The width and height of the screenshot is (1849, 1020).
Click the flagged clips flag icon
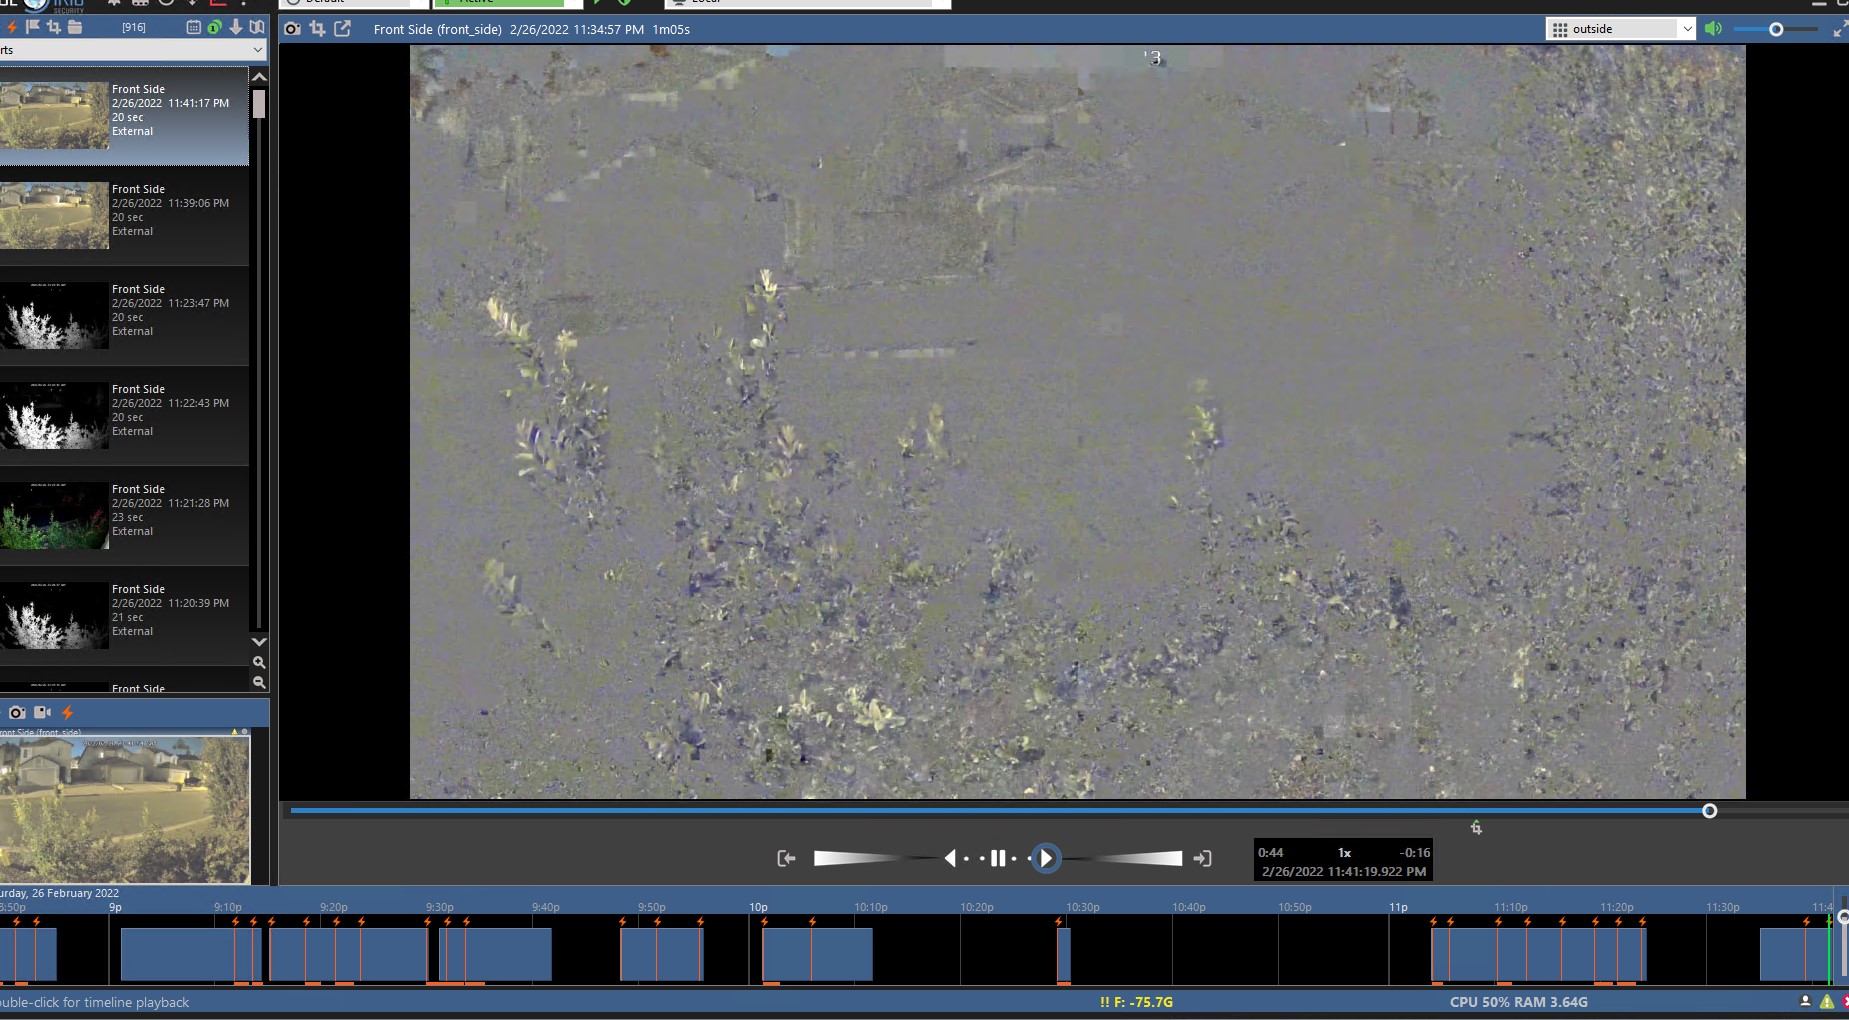pyautogui.click(x=32, y=27)
